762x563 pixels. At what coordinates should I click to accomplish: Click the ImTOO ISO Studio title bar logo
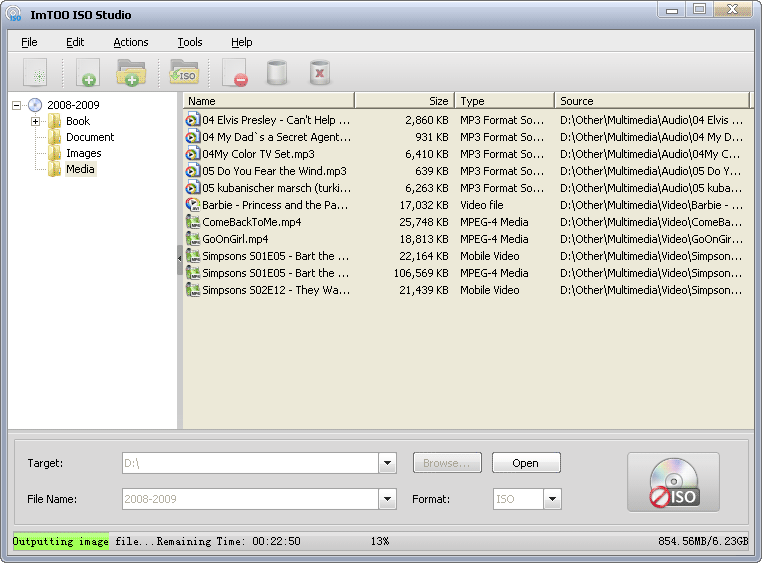pos(14,13)
